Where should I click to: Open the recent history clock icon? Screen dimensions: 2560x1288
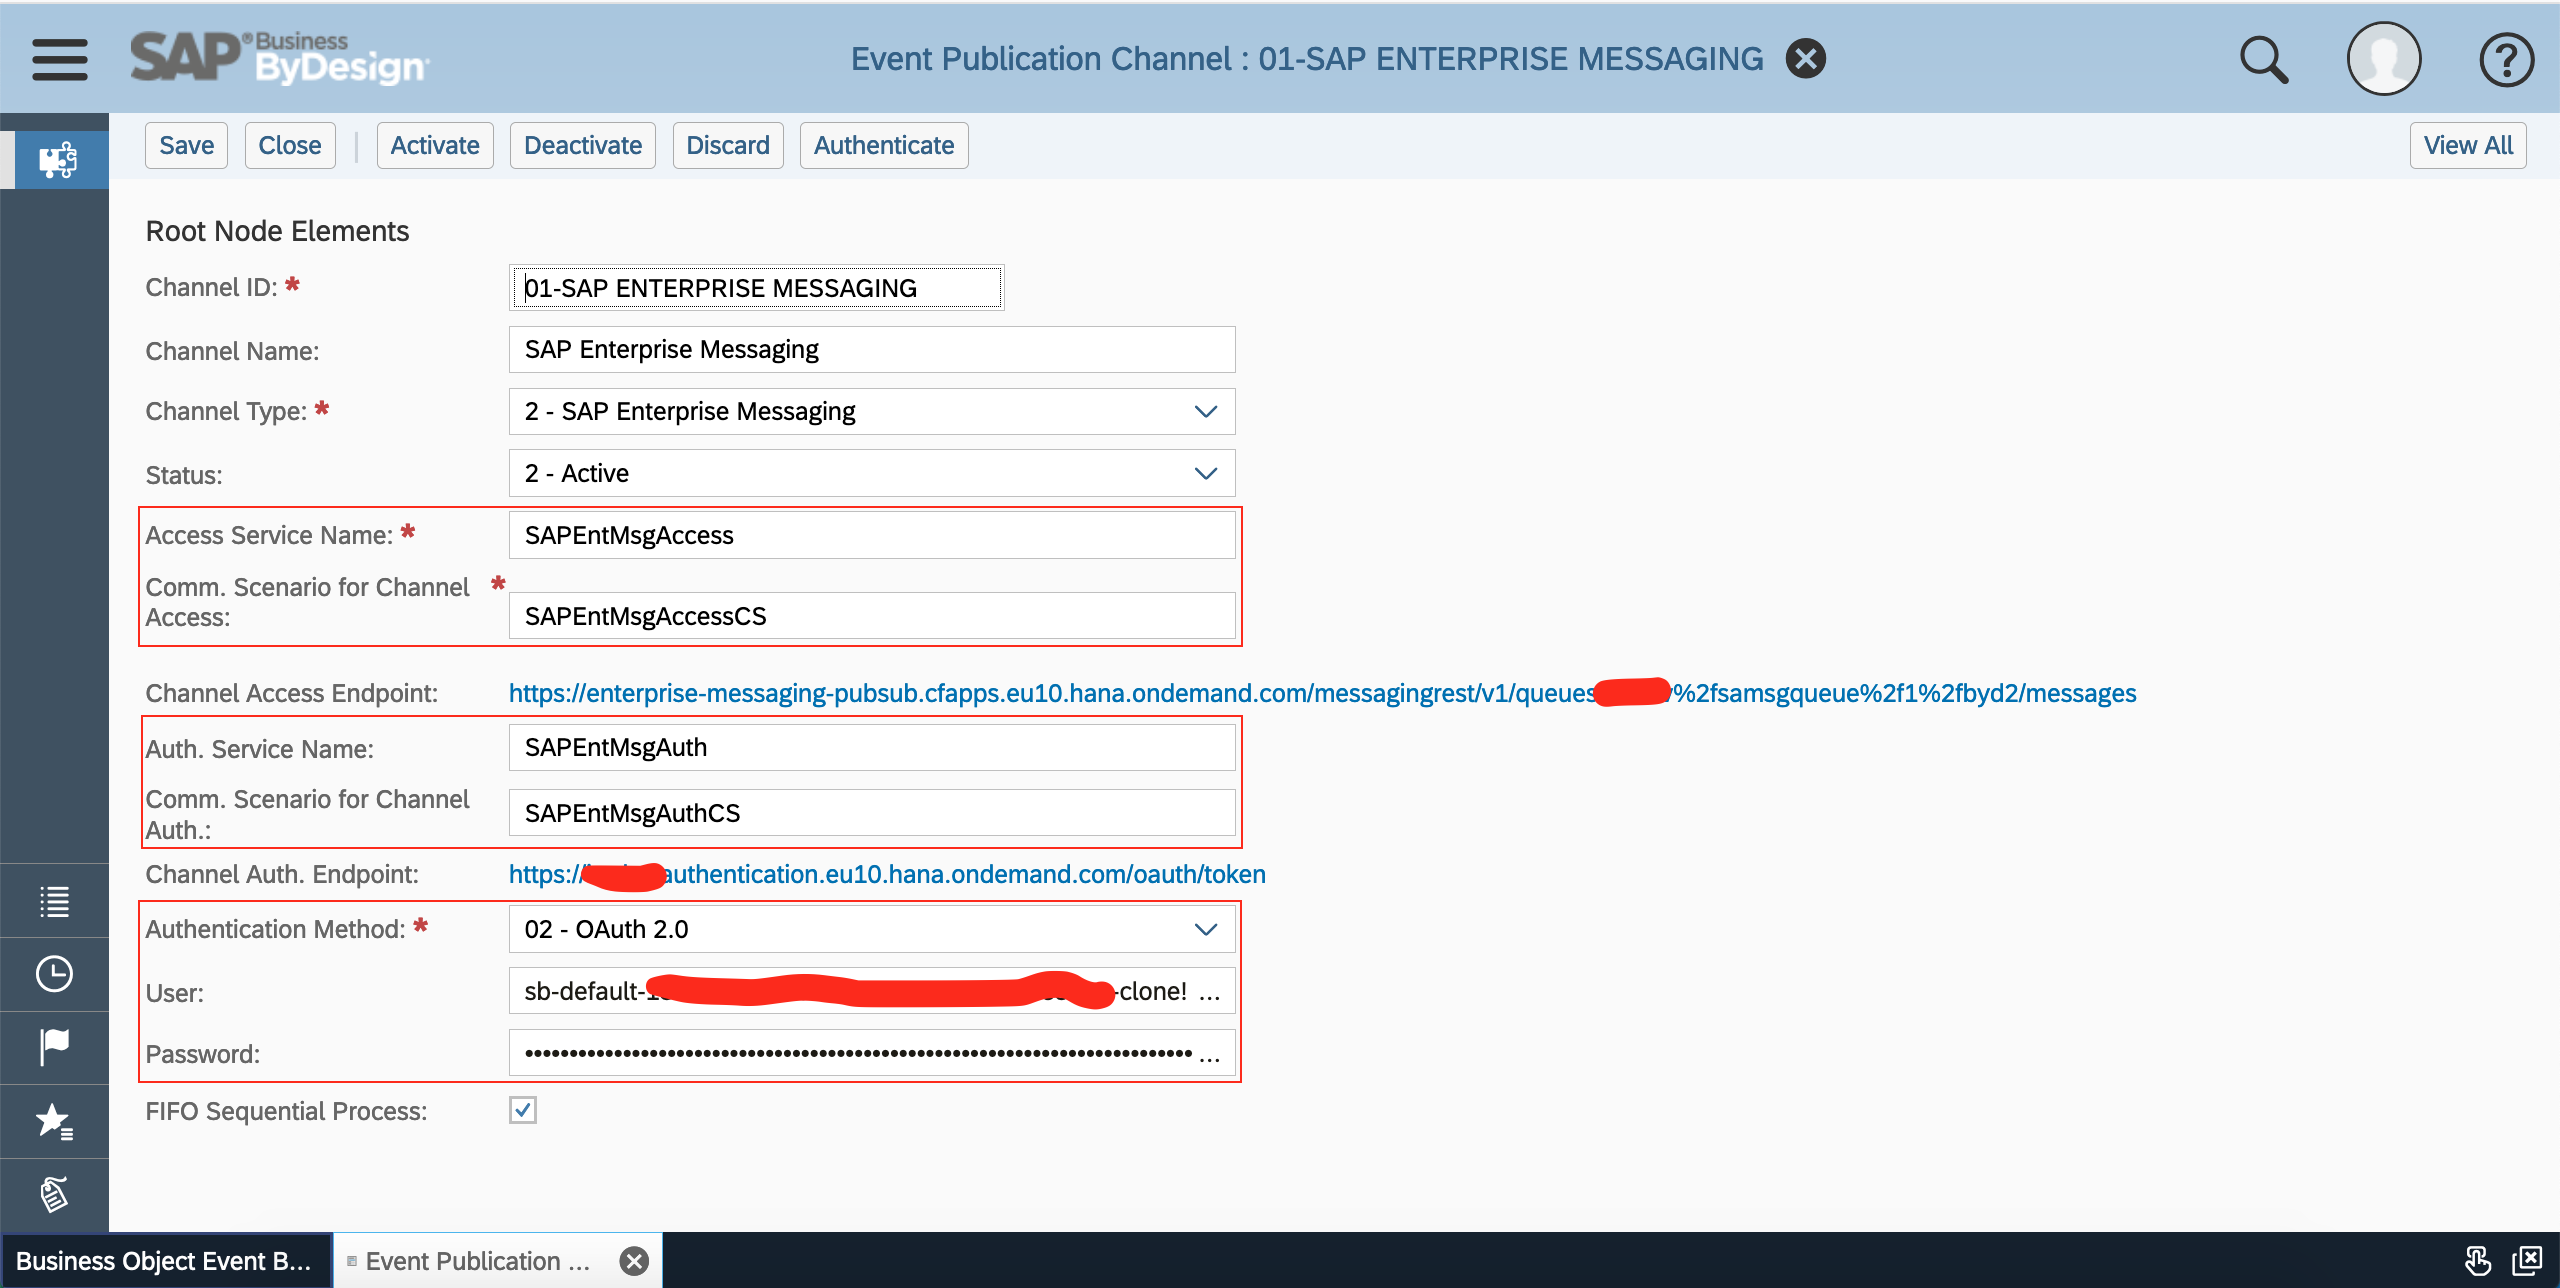coord(54,974)
